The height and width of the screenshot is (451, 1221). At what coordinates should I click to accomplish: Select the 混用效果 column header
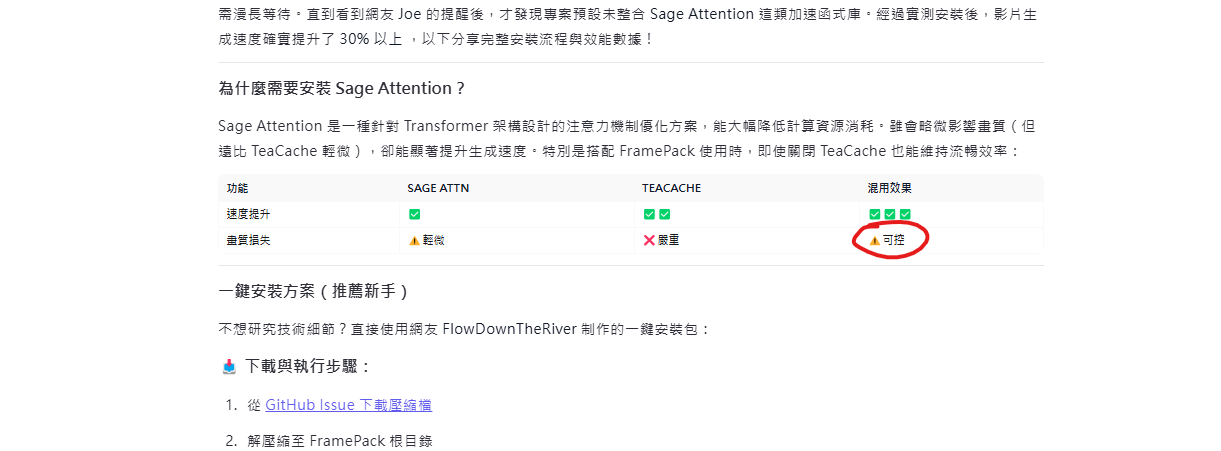coord(890,188)
